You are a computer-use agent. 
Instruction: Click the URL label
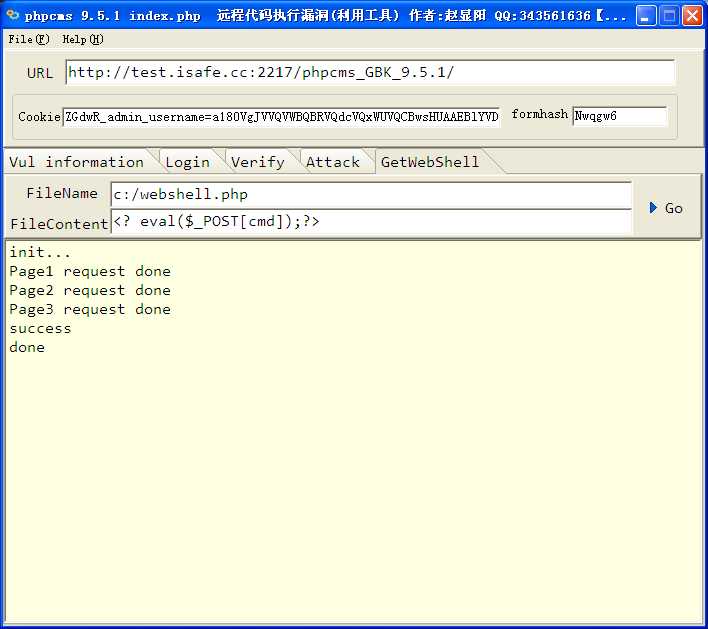(40, 73)
